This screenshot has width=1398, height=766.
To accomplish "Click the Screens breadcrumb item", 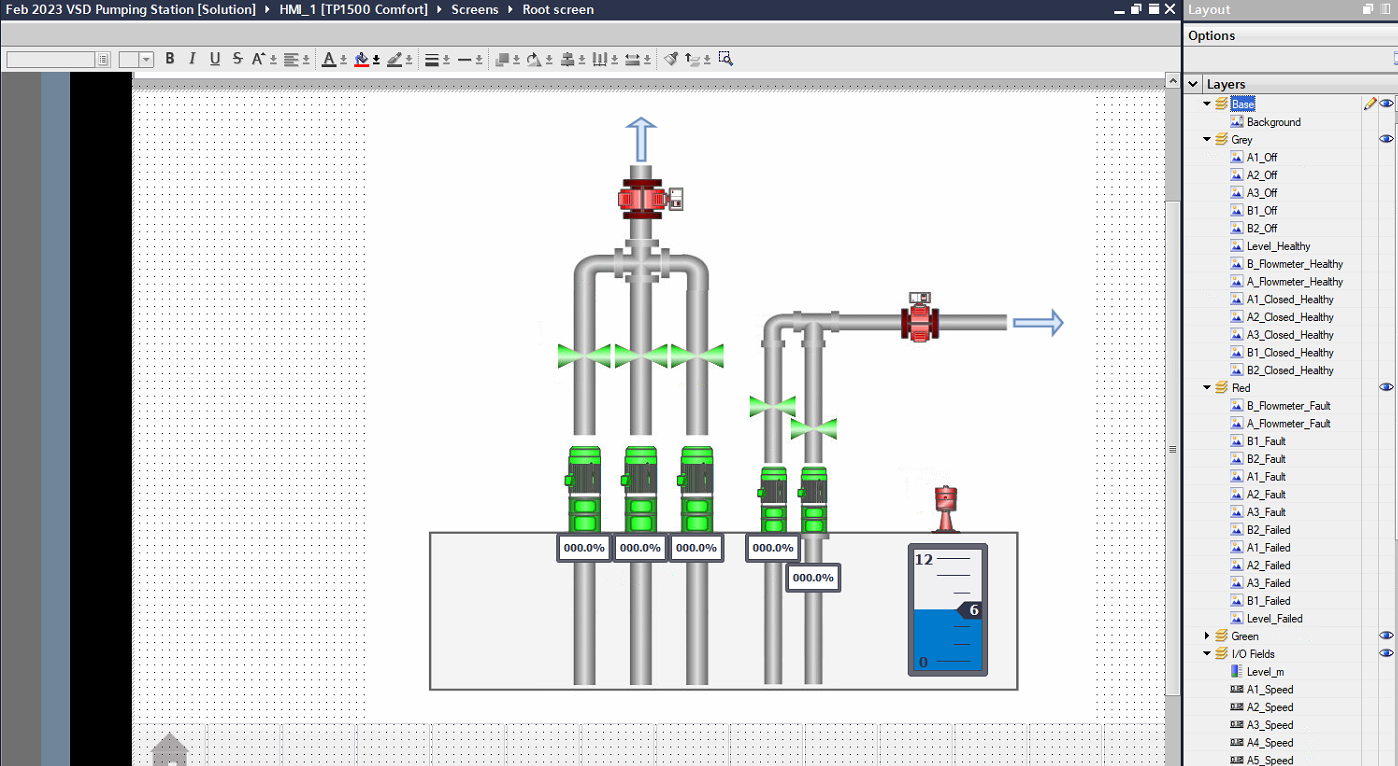I will tap(474, 10).
